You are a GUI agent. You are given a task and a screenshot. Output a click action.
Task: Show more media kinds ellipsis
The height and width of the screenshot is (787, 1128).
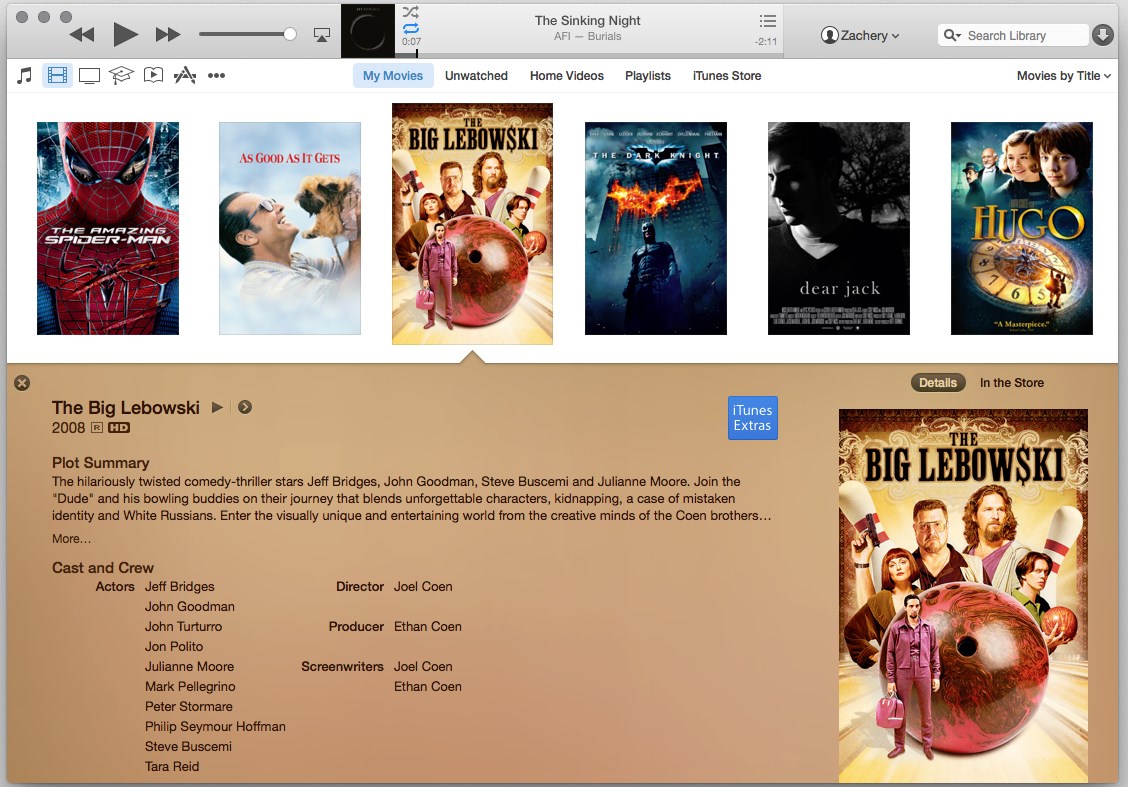coord(217,76)
